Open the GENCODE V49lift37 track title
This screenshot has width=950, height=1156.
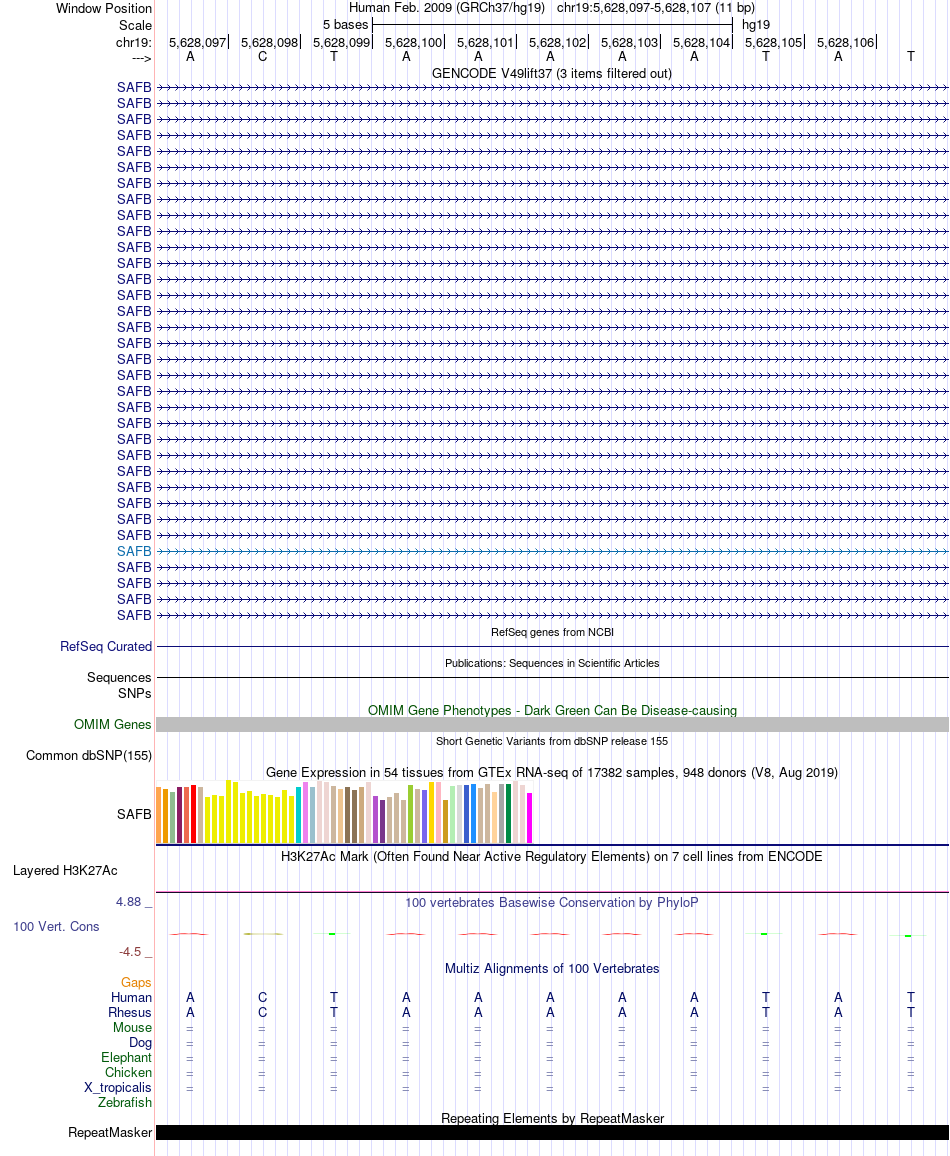551,74
